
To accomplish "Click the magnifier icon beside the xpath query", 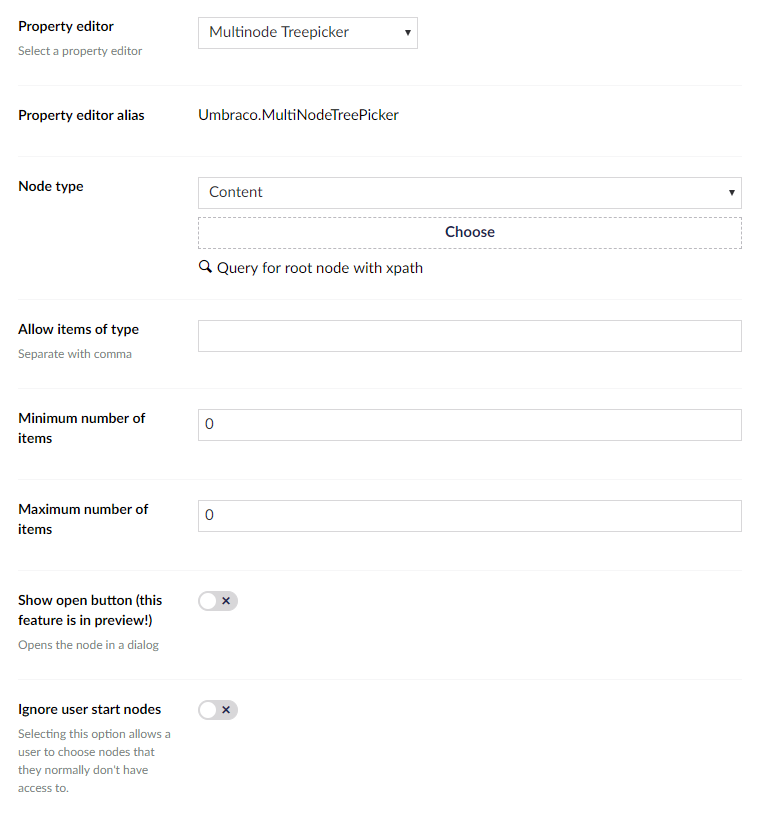I will click(205, 267).
